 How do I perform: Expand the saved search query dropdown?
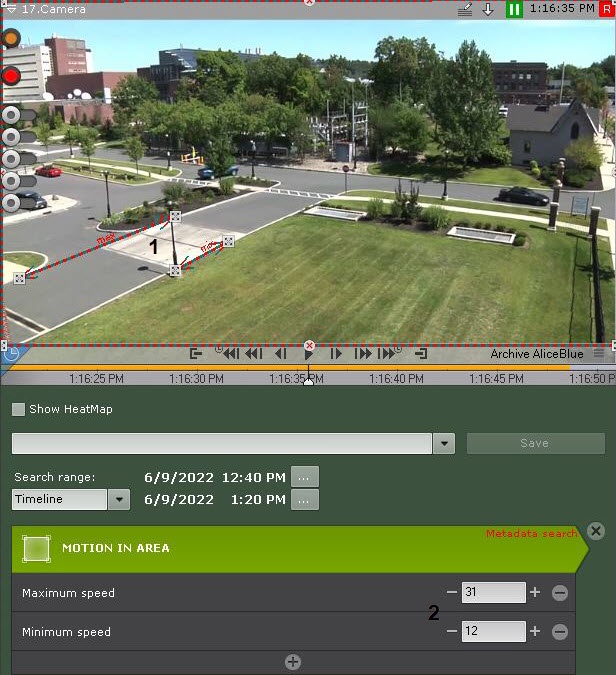[x=444, y=443]
